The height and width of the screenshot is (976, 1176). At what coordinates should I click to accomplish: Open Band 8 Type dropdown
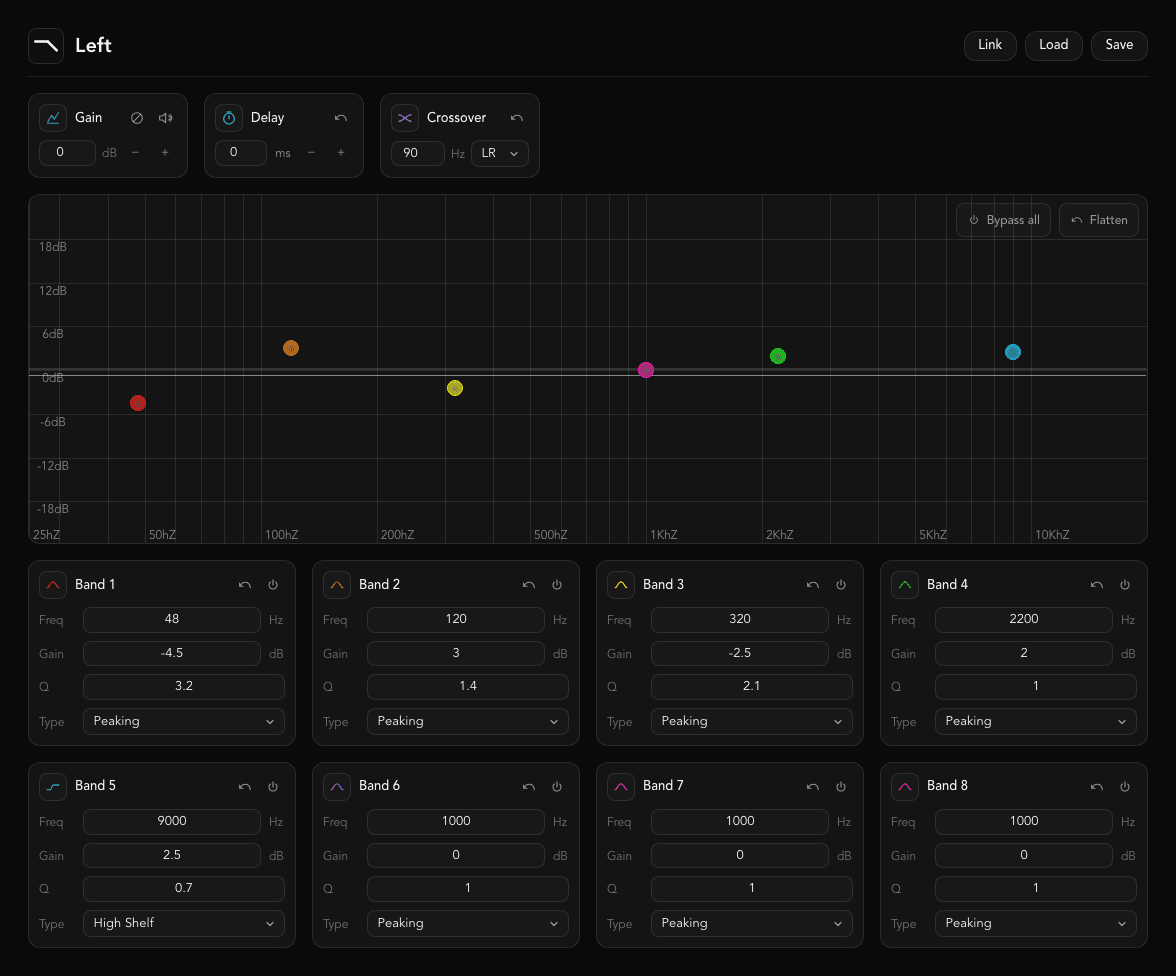1036,923
